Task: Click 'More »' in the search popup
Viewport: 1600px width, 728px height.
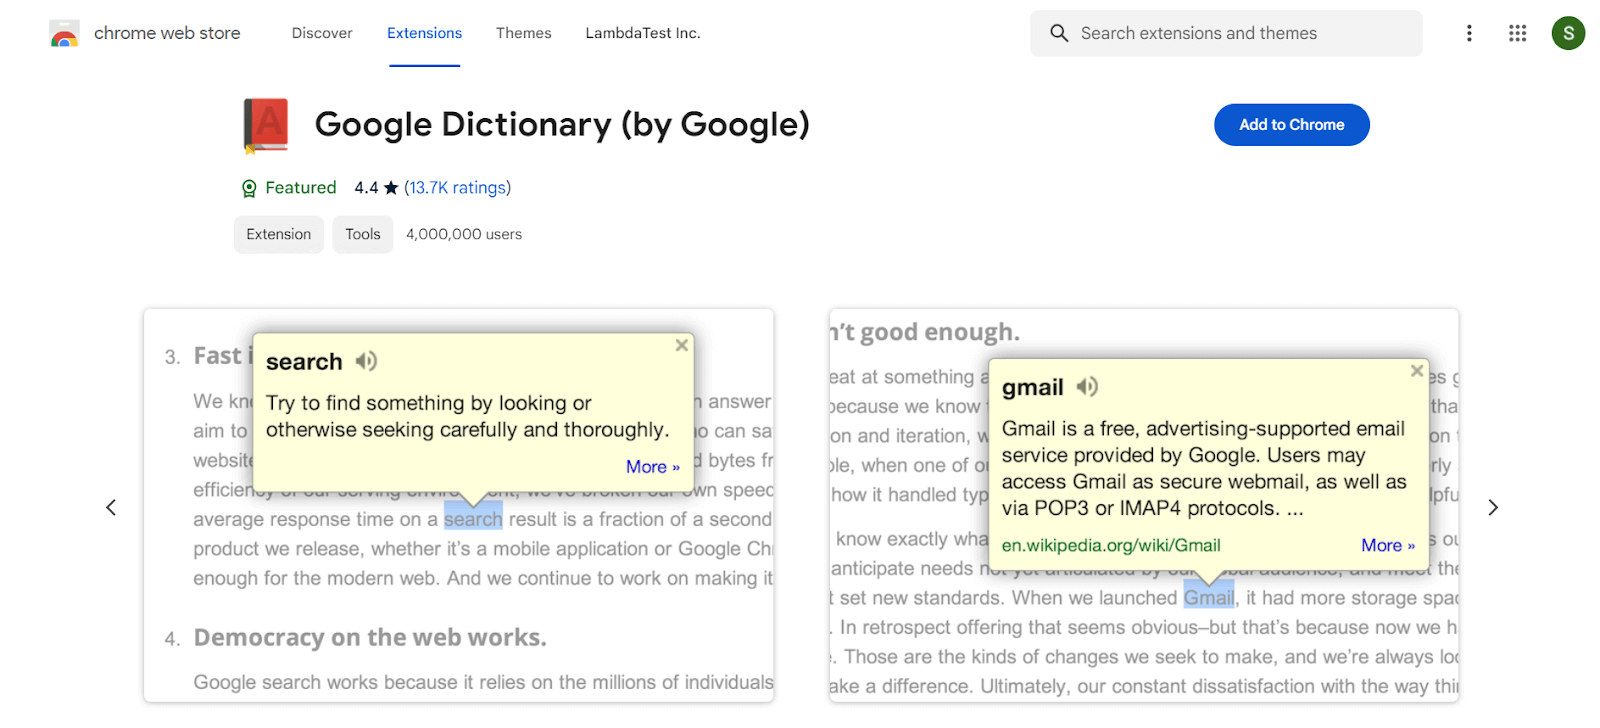Action: pos(653,467)
